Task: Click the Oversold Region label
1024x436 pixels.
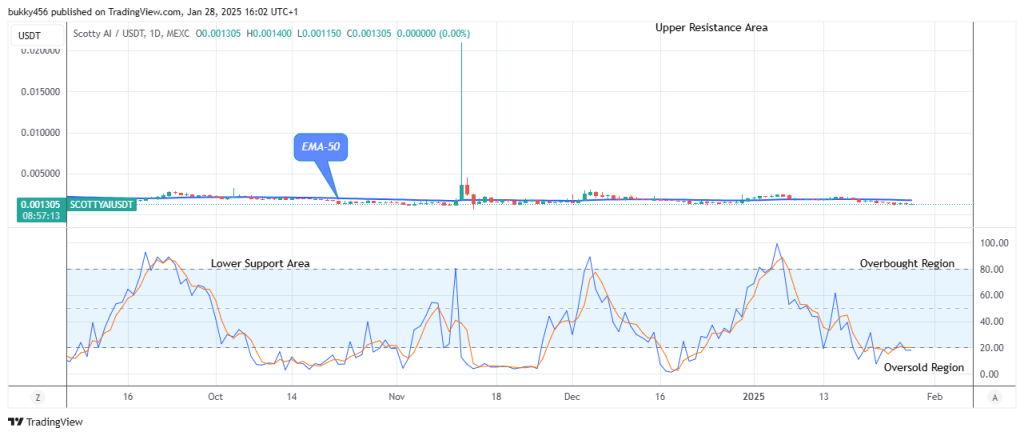Action: tap(923, 367)
